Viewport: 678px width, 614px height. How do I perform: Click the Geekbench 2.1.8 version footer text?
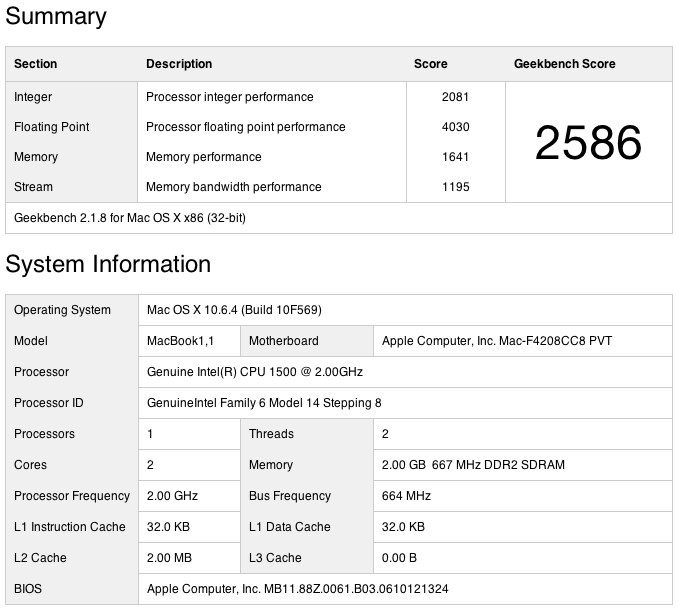coord(130,218)
